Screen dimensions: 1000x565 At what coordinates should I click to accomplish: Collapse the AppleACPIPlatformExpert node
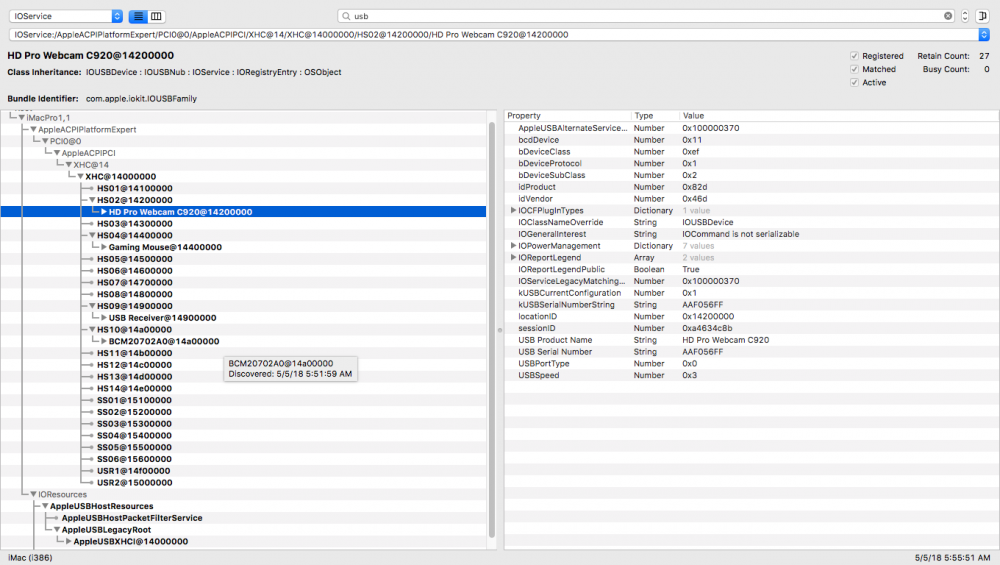coord(33,129)
